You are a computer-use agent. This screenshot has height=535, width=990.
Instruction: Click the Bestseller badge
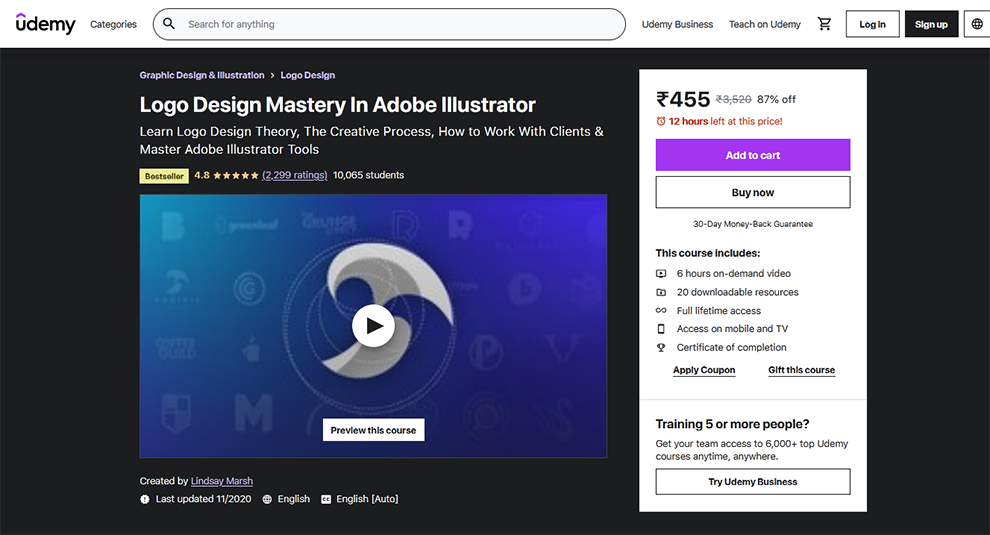164,176
